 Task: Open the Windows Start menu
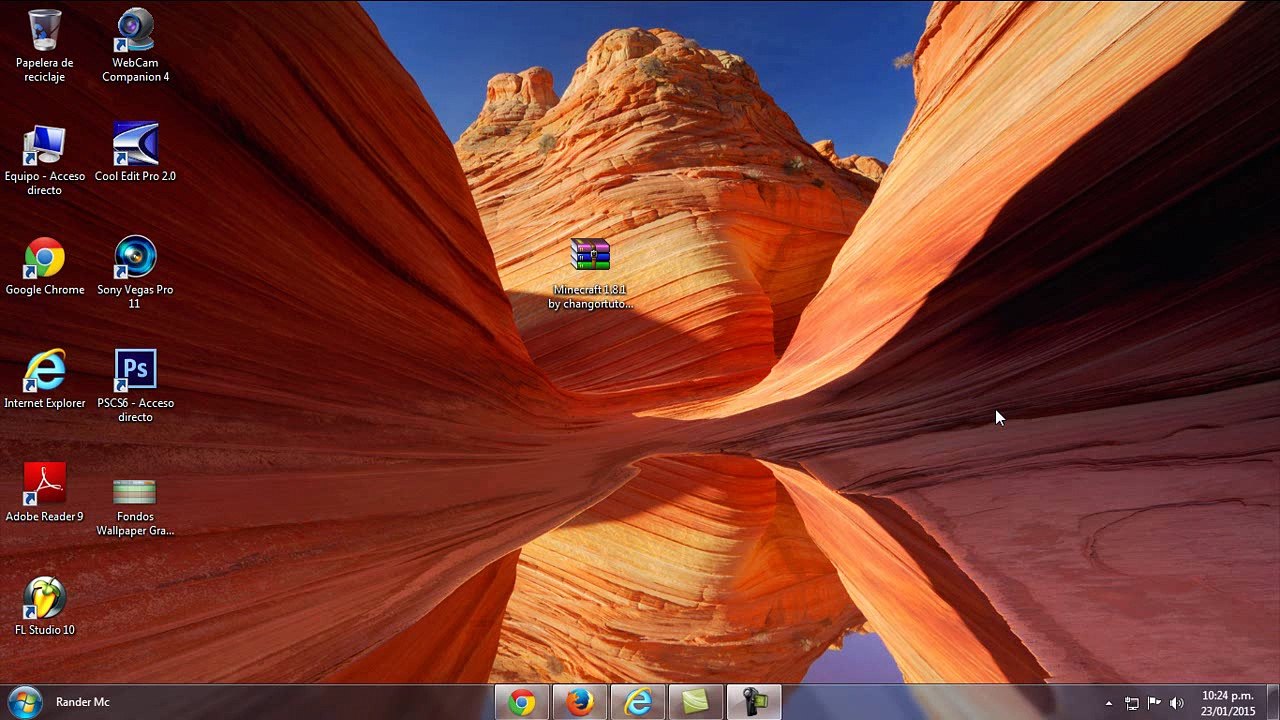[24, 702]
